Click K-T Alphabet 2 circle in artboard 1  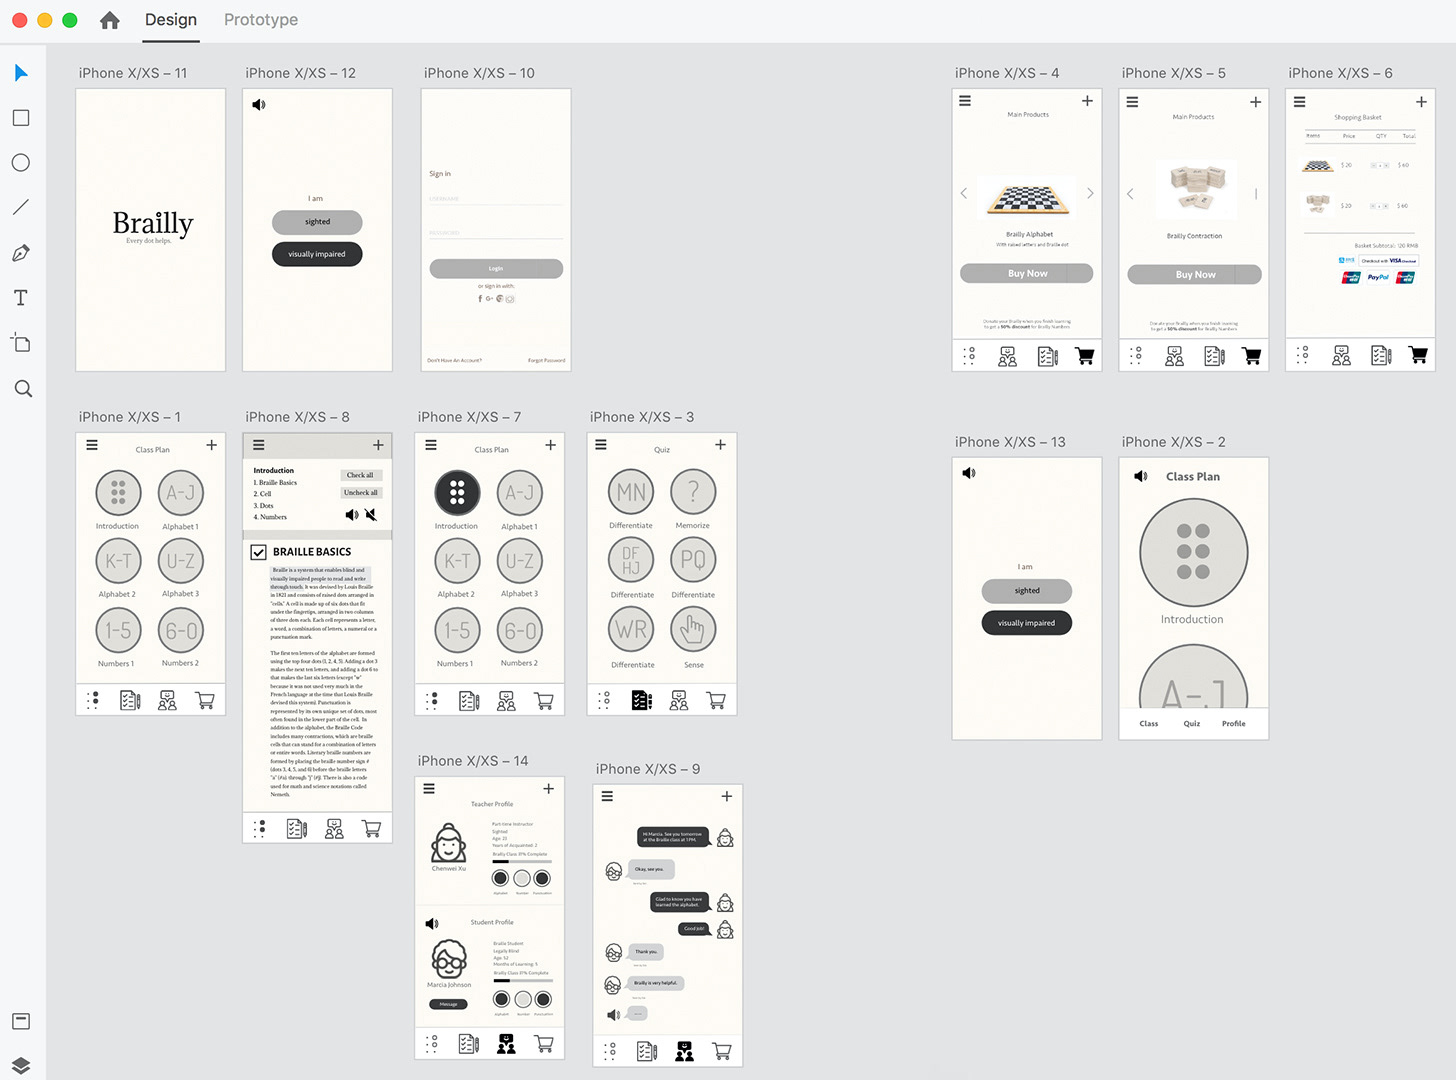click(x=118, y=561)
